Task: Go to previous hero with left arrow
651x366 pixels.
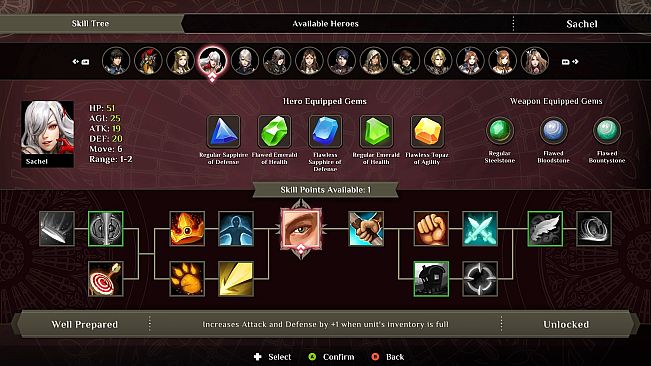Action: (81, 61)
